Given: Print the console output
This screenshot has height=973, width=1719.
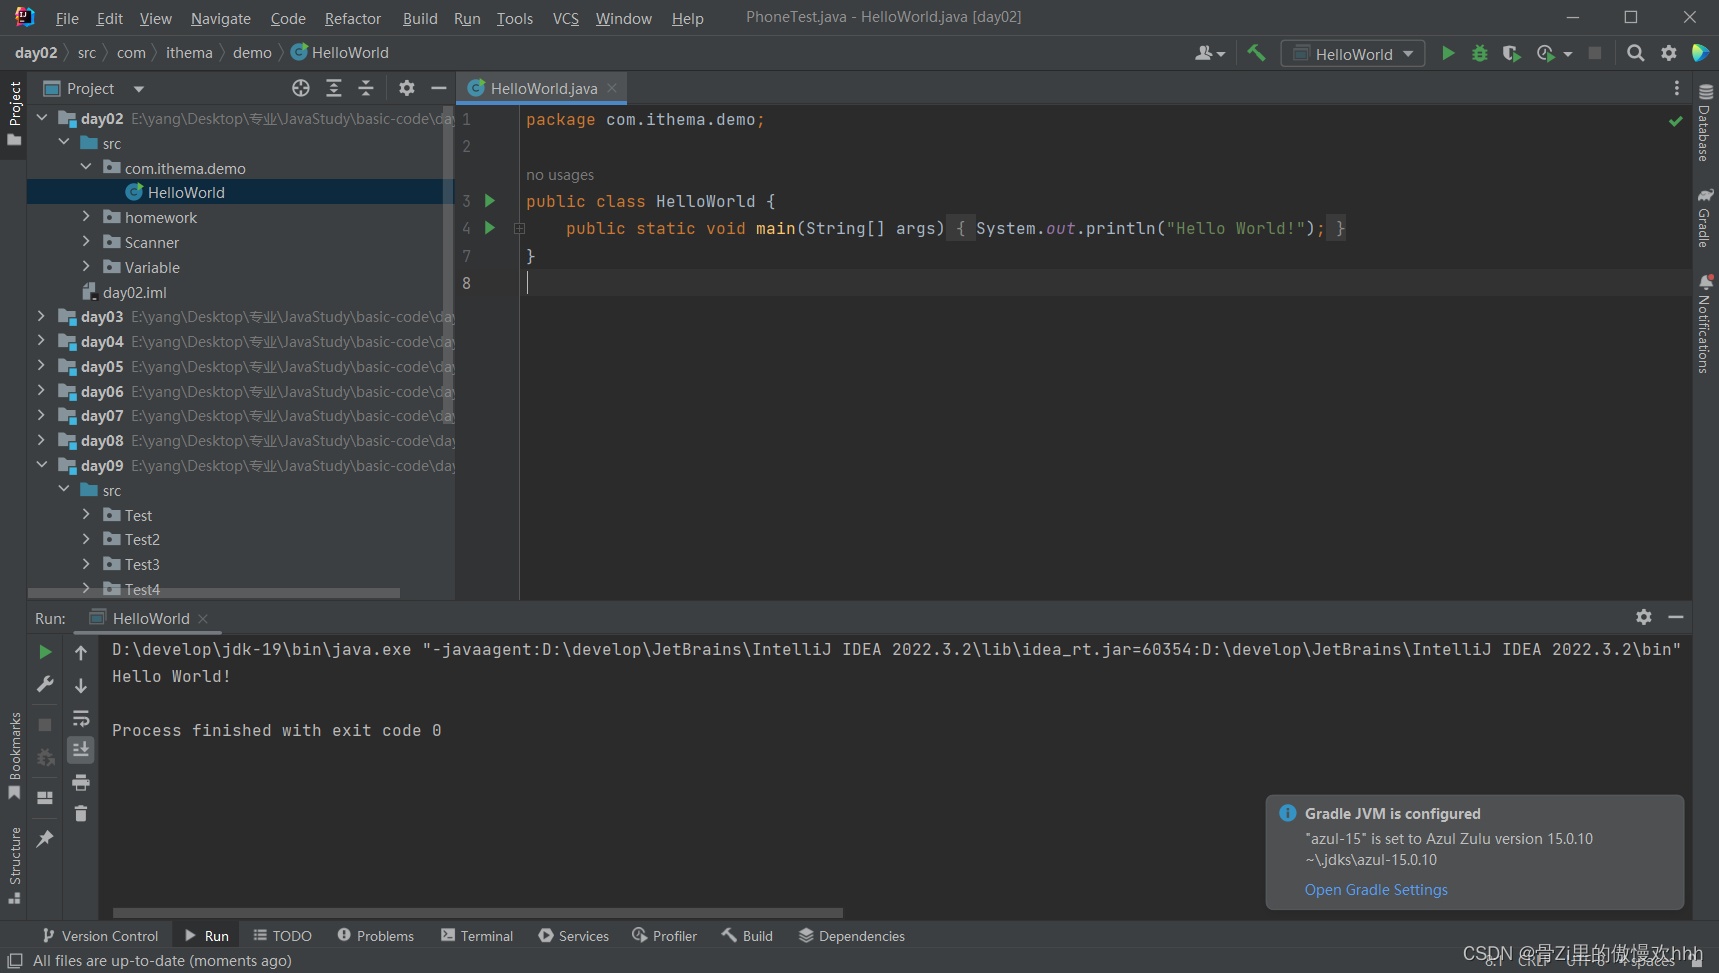Looking at the screenshot, I should [81, 782].
